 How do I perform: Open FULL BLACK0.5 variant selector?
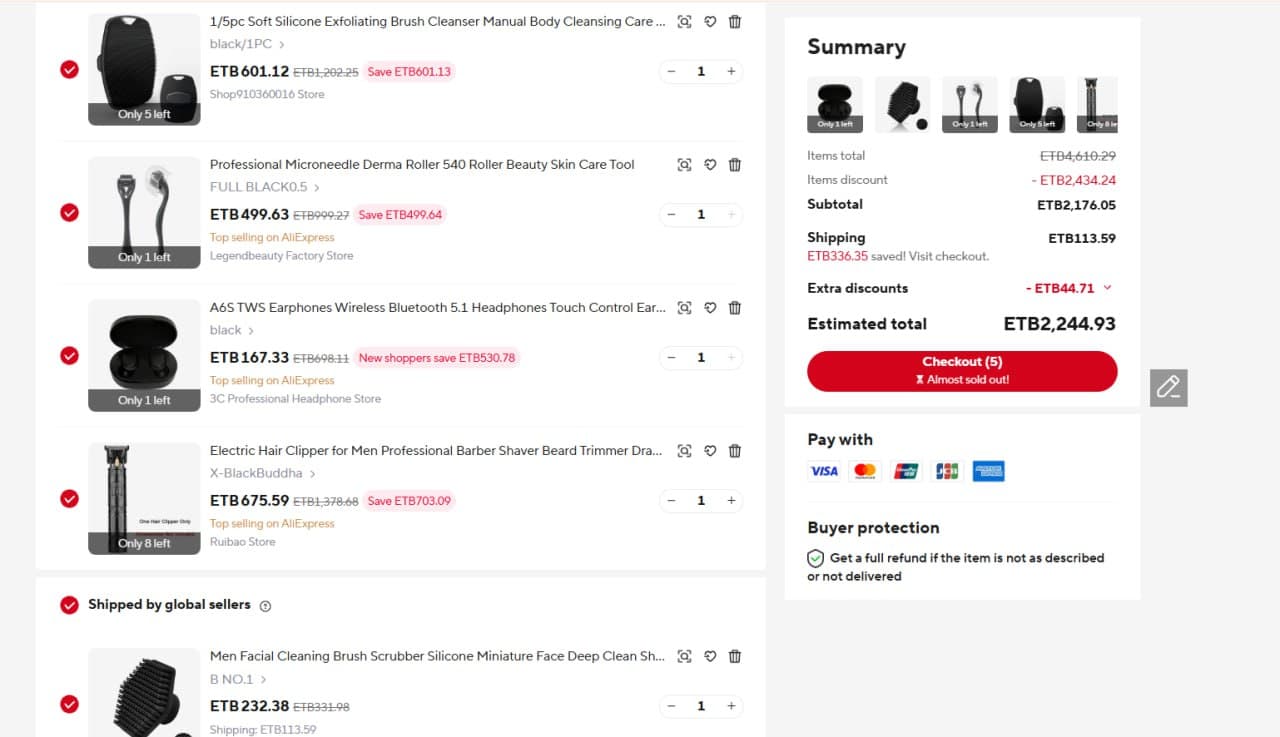tap(265, 187)
